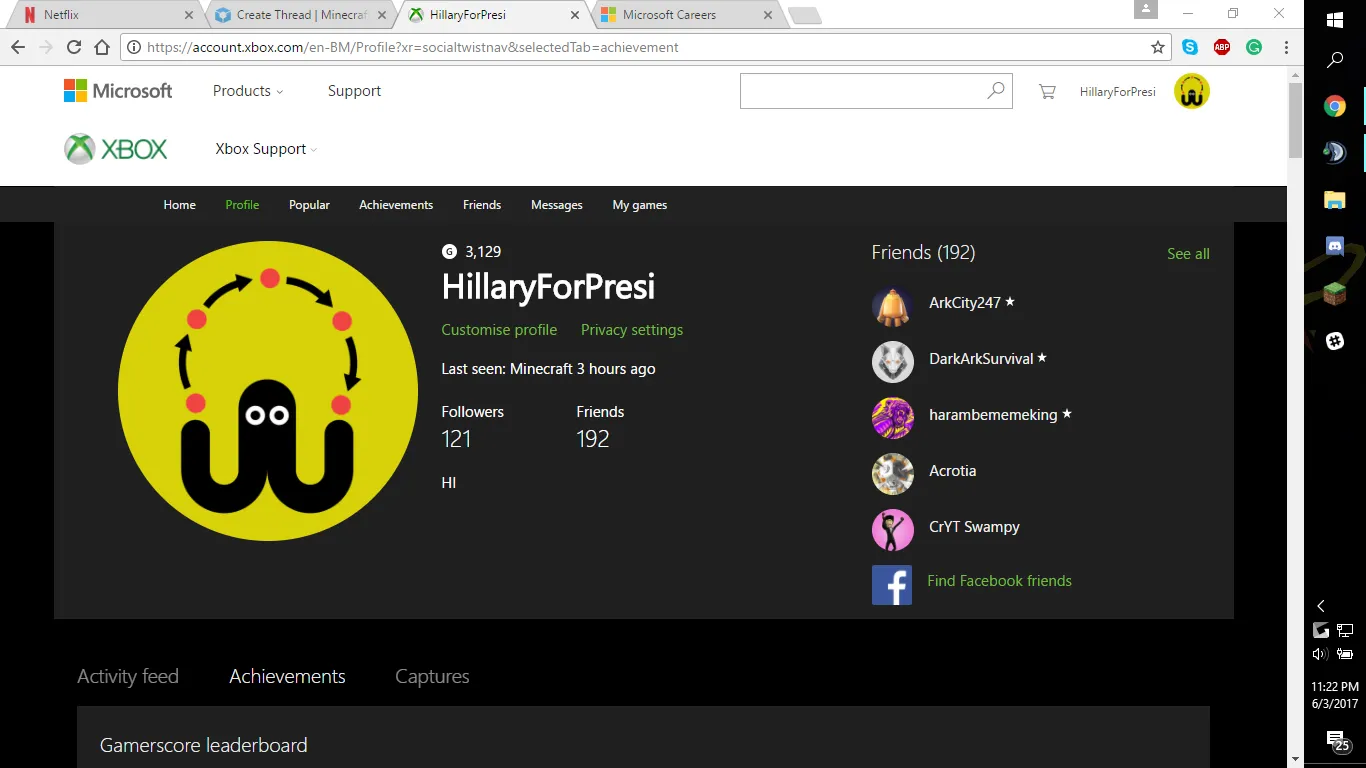The image size is (1366, 768).
Task: Open Popular in Xbox navigation
Action: click(x=309, y=205)
